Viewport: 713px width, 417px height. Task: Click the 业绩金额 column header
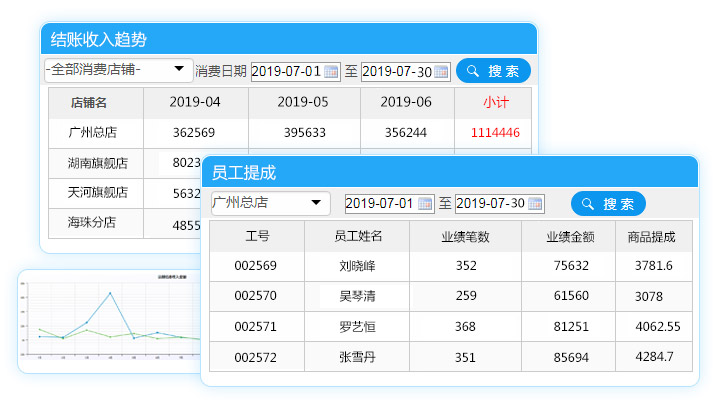coord(570,237)
